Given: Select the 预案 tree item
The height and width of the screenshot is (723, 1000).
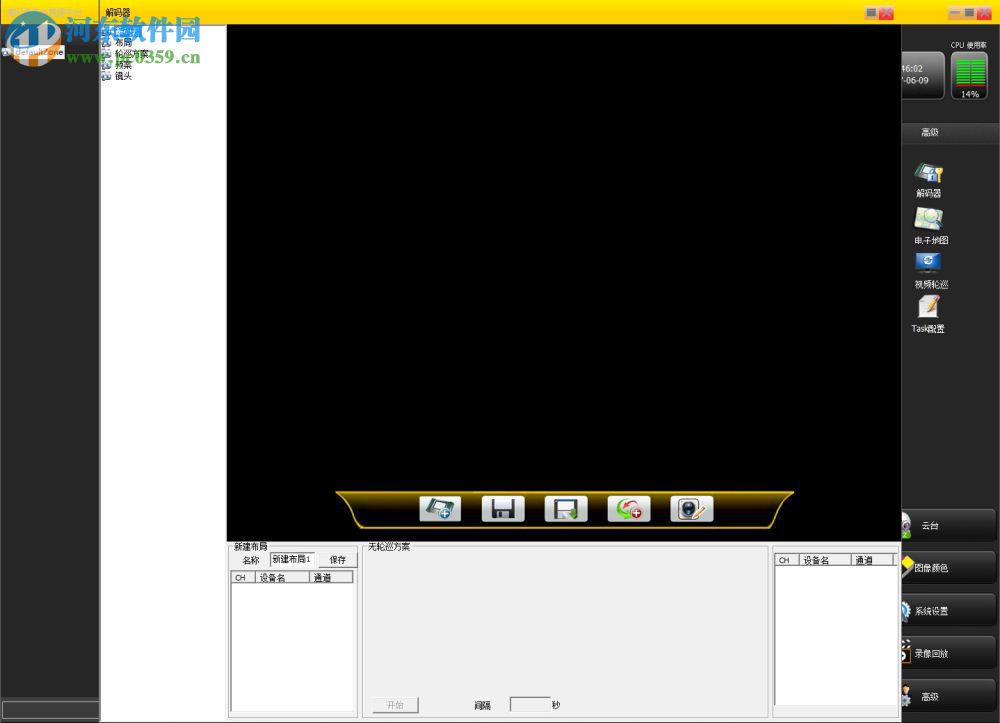Looking at the screenshot, I should [x=123, y=65].
